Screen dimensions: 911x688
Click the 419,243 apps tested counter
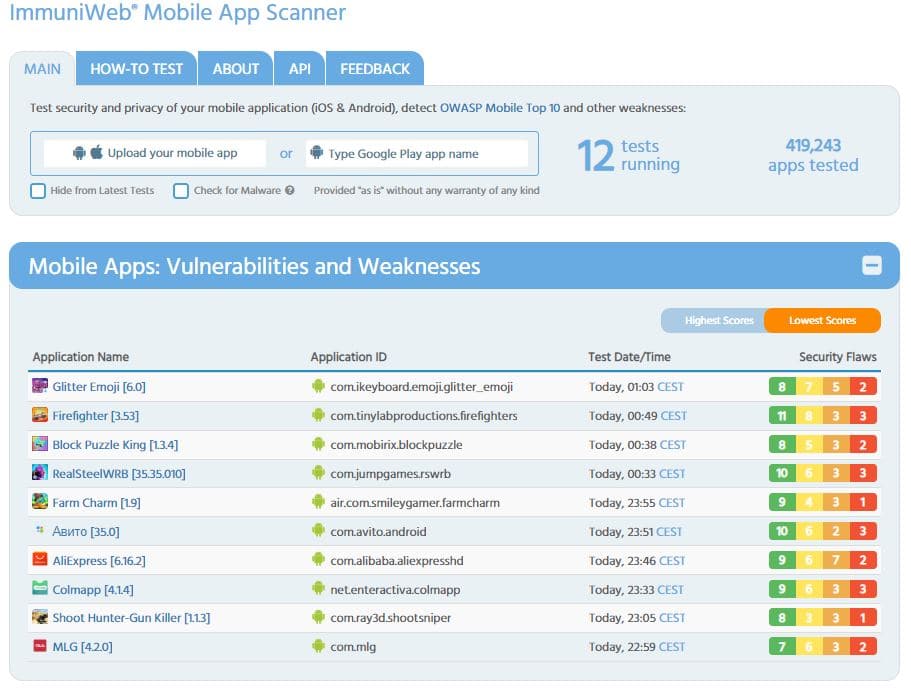point(813,155)
